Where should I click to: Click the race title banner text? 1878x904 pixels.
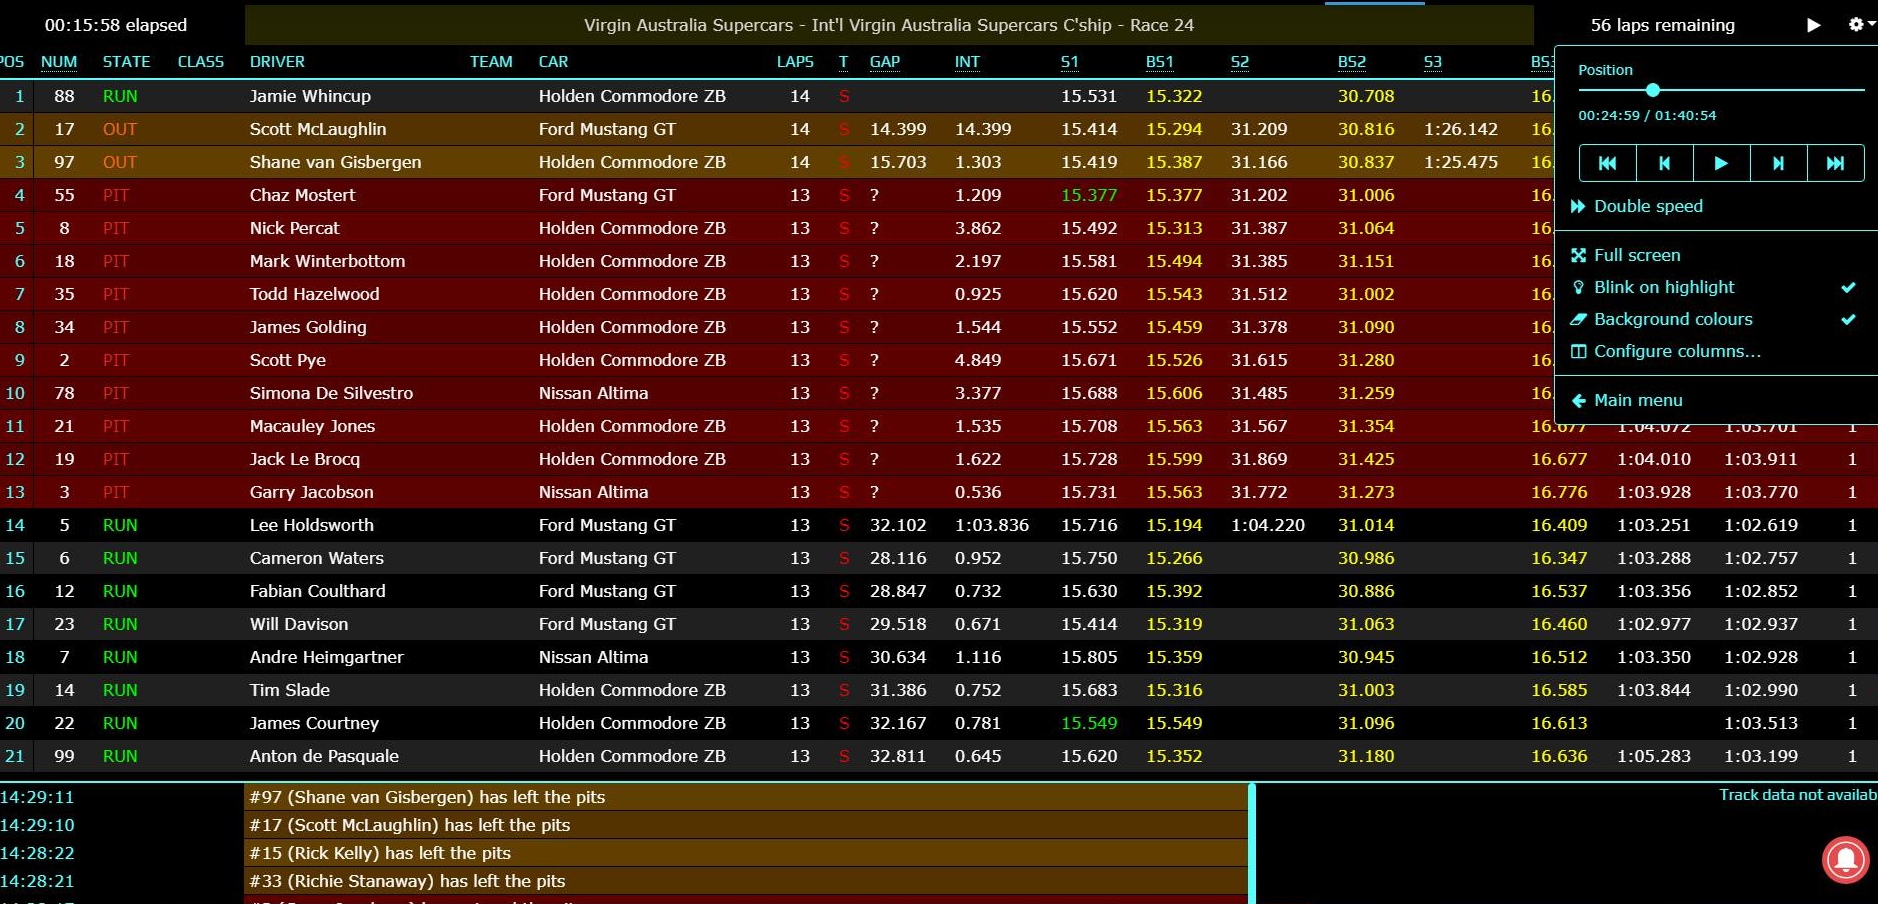tap(889, 25)
